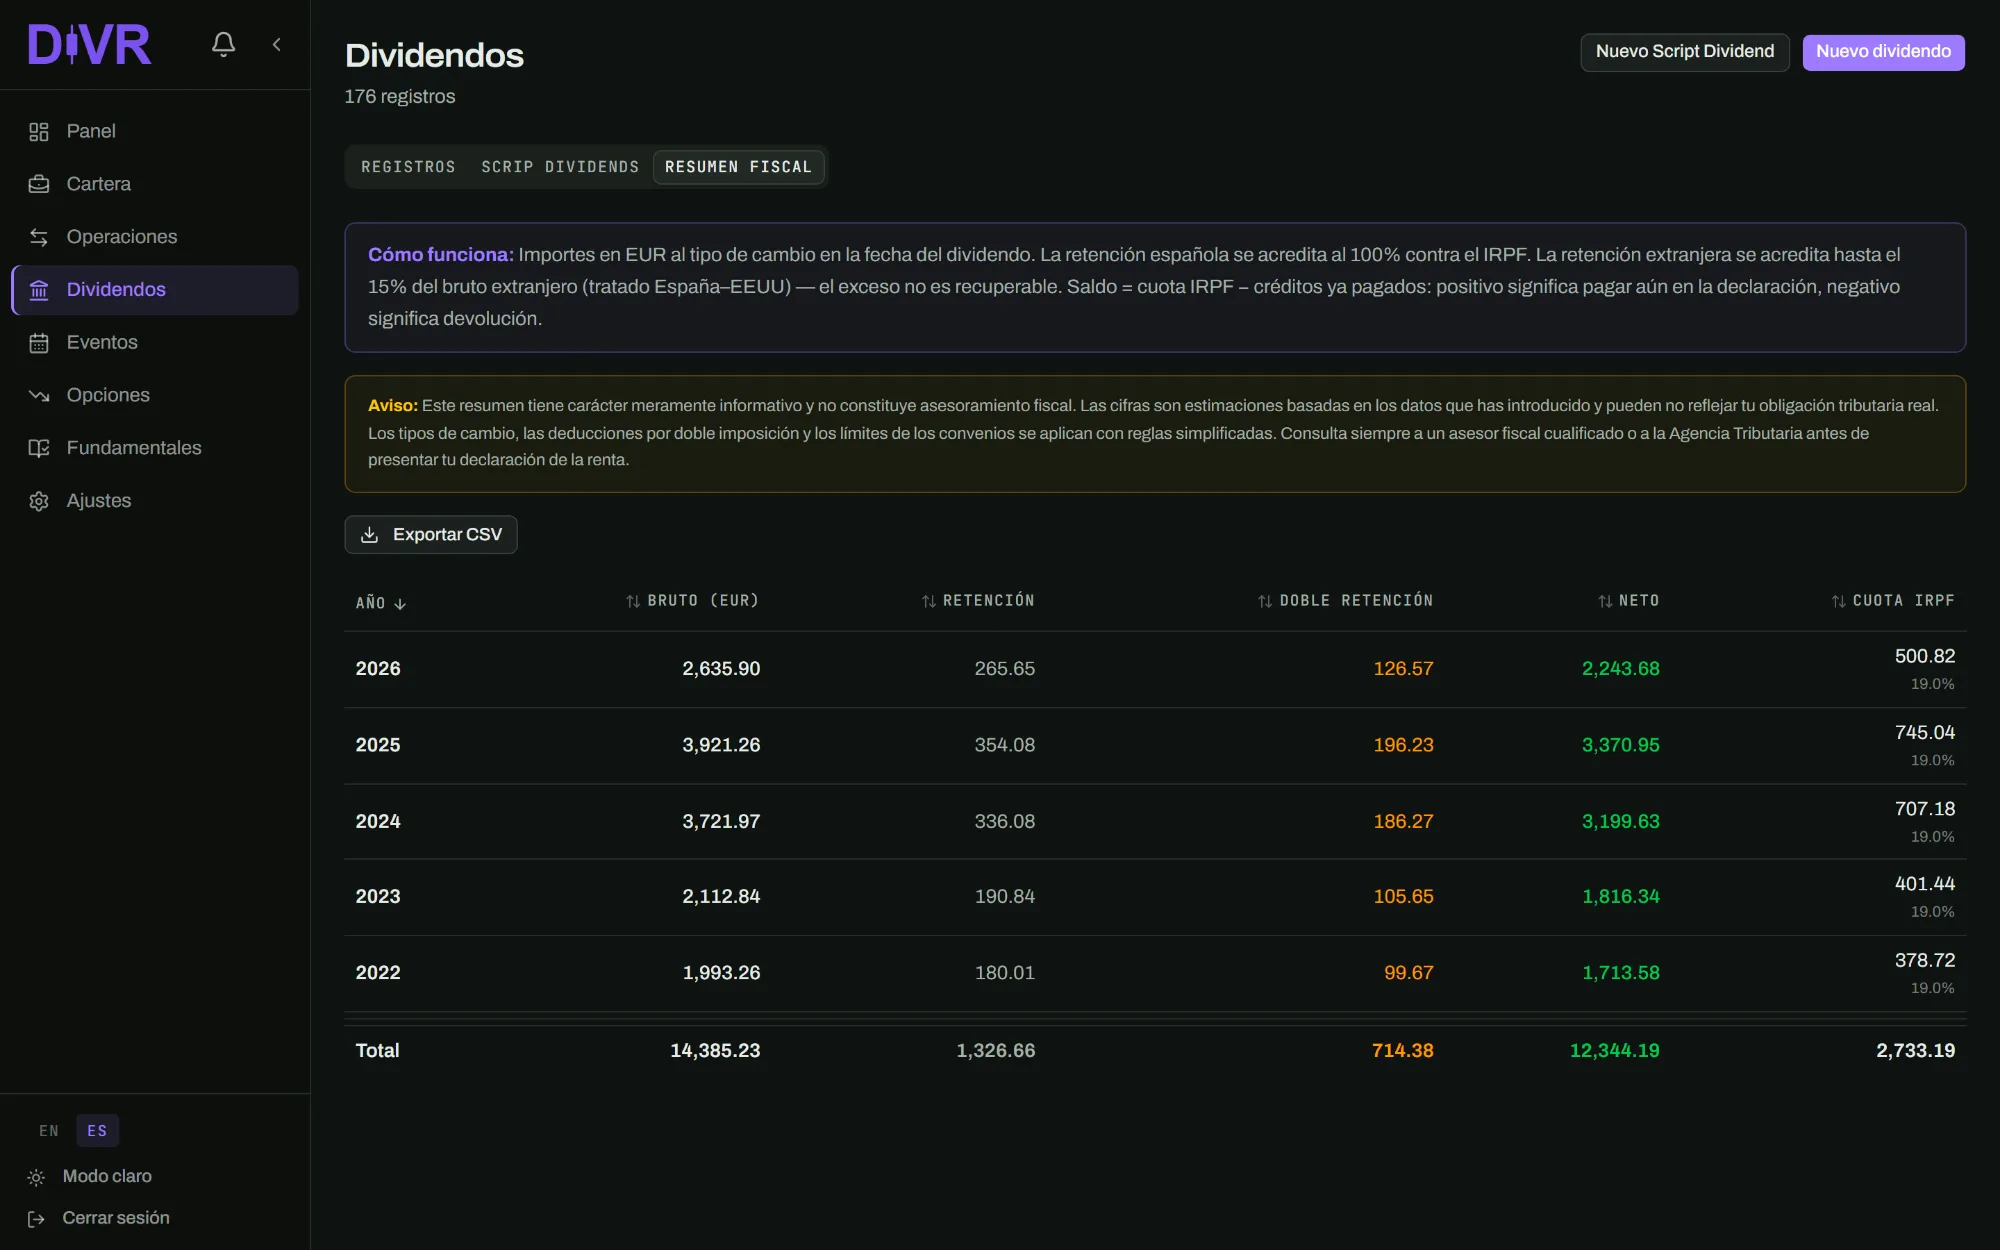Click the Panel grid icon

(39, 132)
